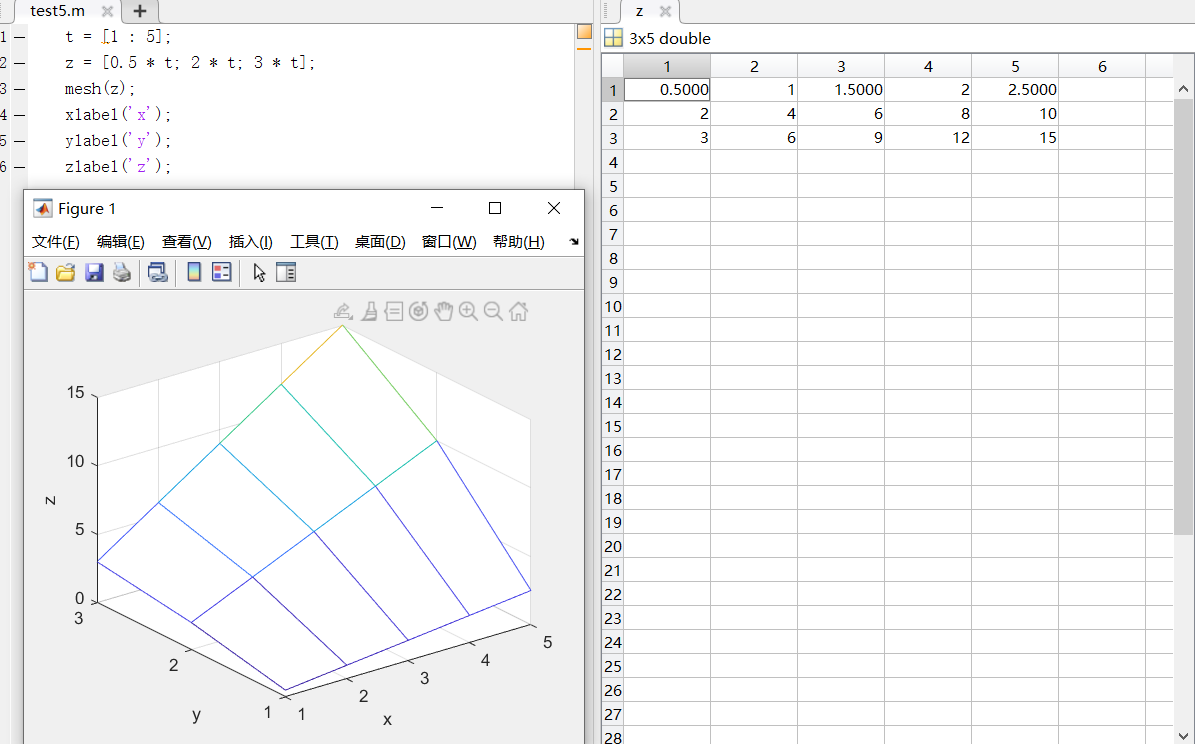Viewport: 1195px width, 744px height.
Task: Click orange code analyzer indicator in editor
Action: tap(584, 31)
